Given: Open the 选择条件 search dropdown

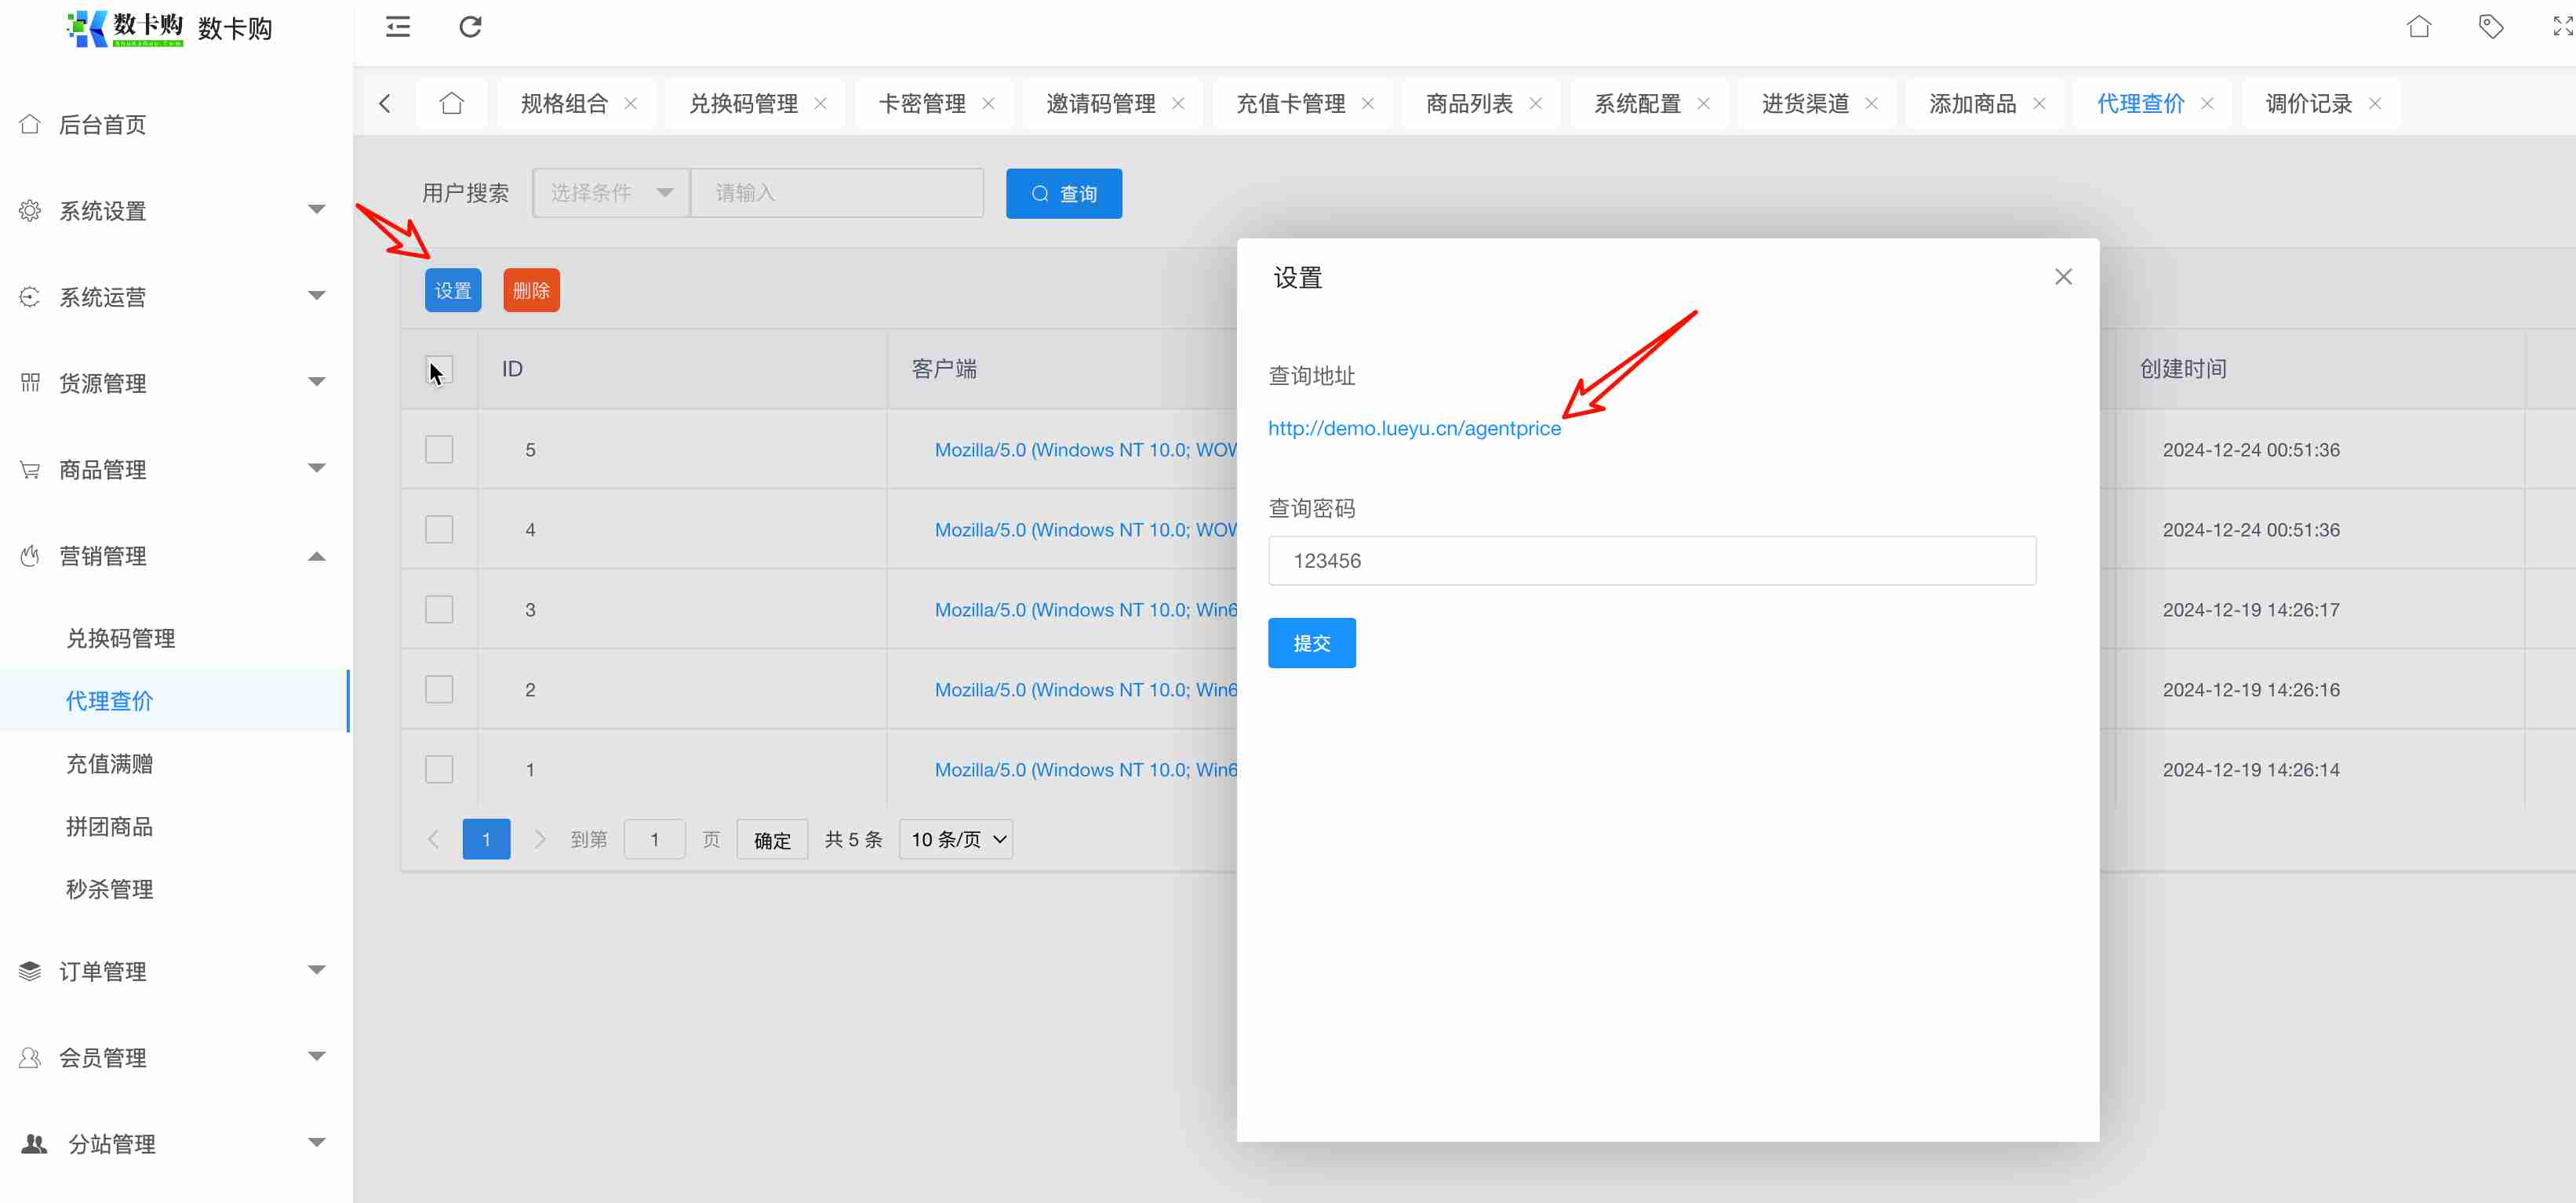Looking at the screenshot, I should [611, 193].
